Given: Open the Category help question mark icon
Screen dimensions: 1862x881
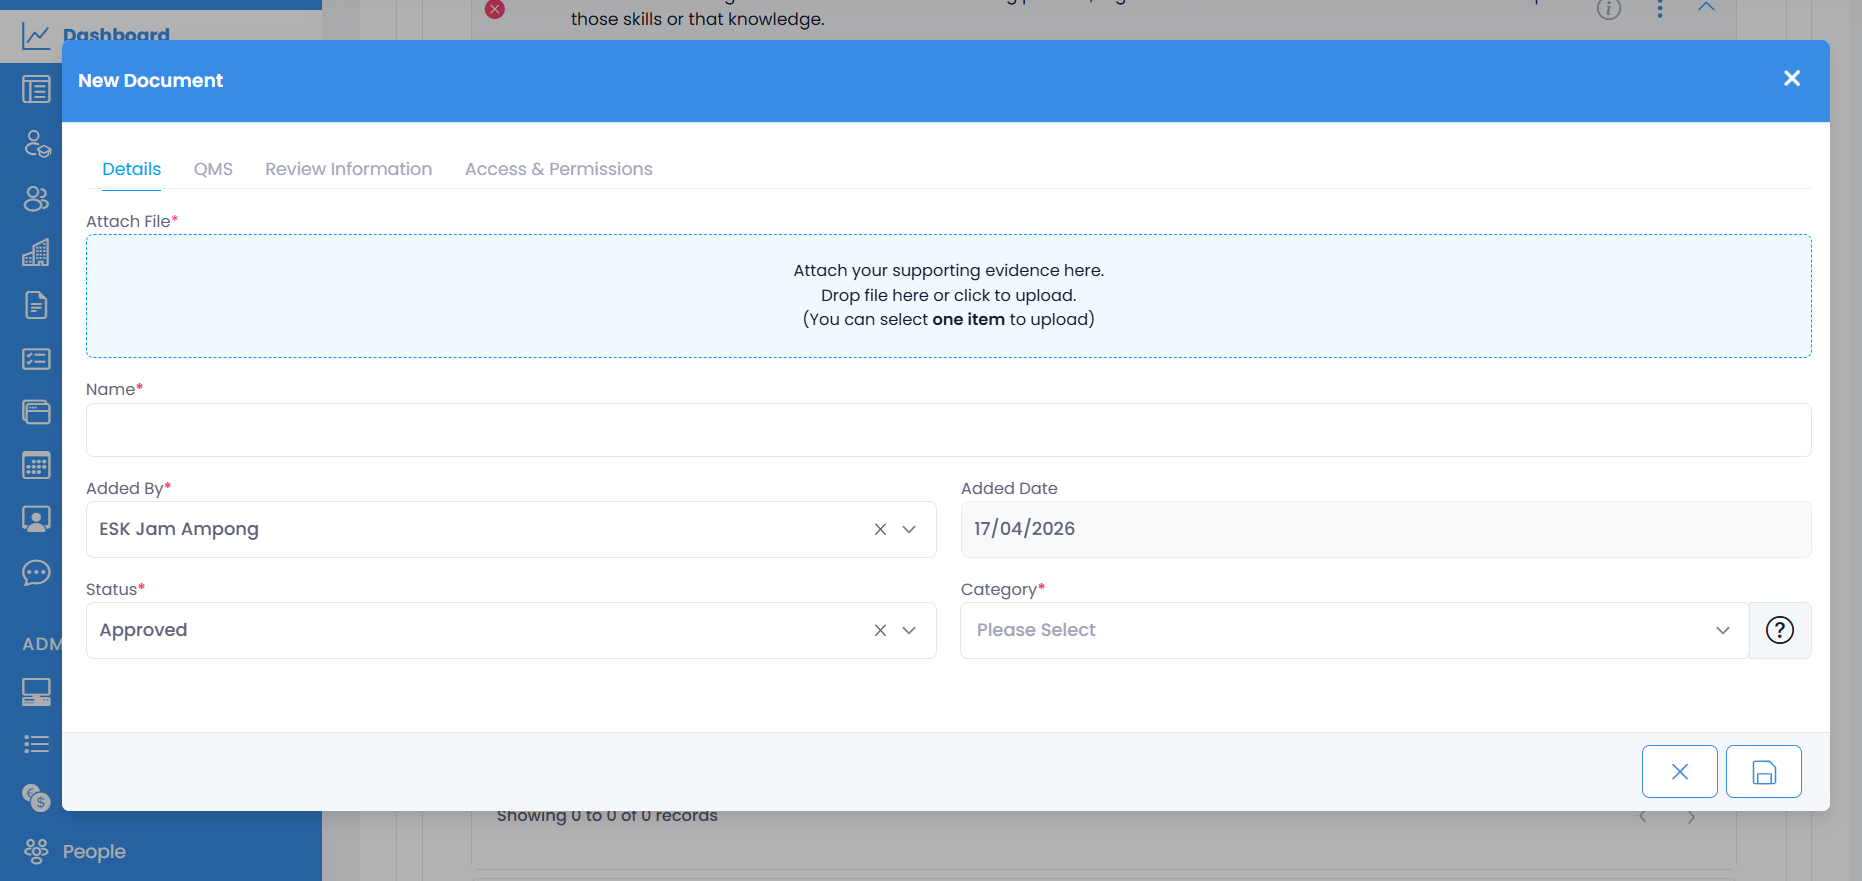Looking at the screenshot, I should (x=1779, y=630).
